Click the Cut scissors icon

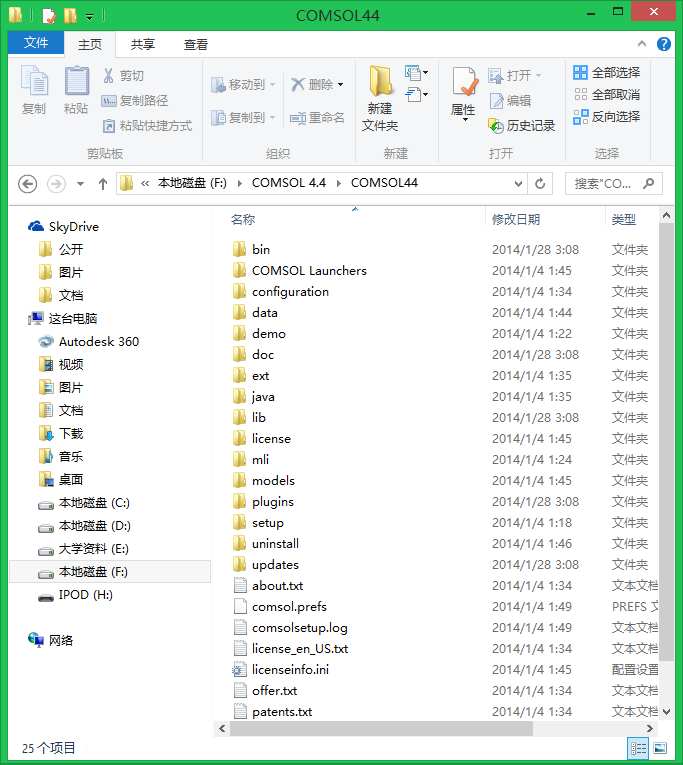pos(108,76)
